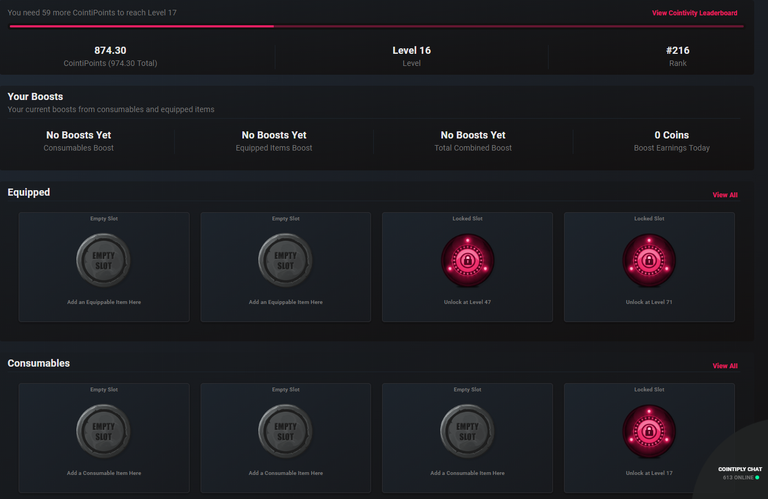Click the second Consumables empty slot icon
The width and height of the screenshot is (768, 499).
point(285,432)
